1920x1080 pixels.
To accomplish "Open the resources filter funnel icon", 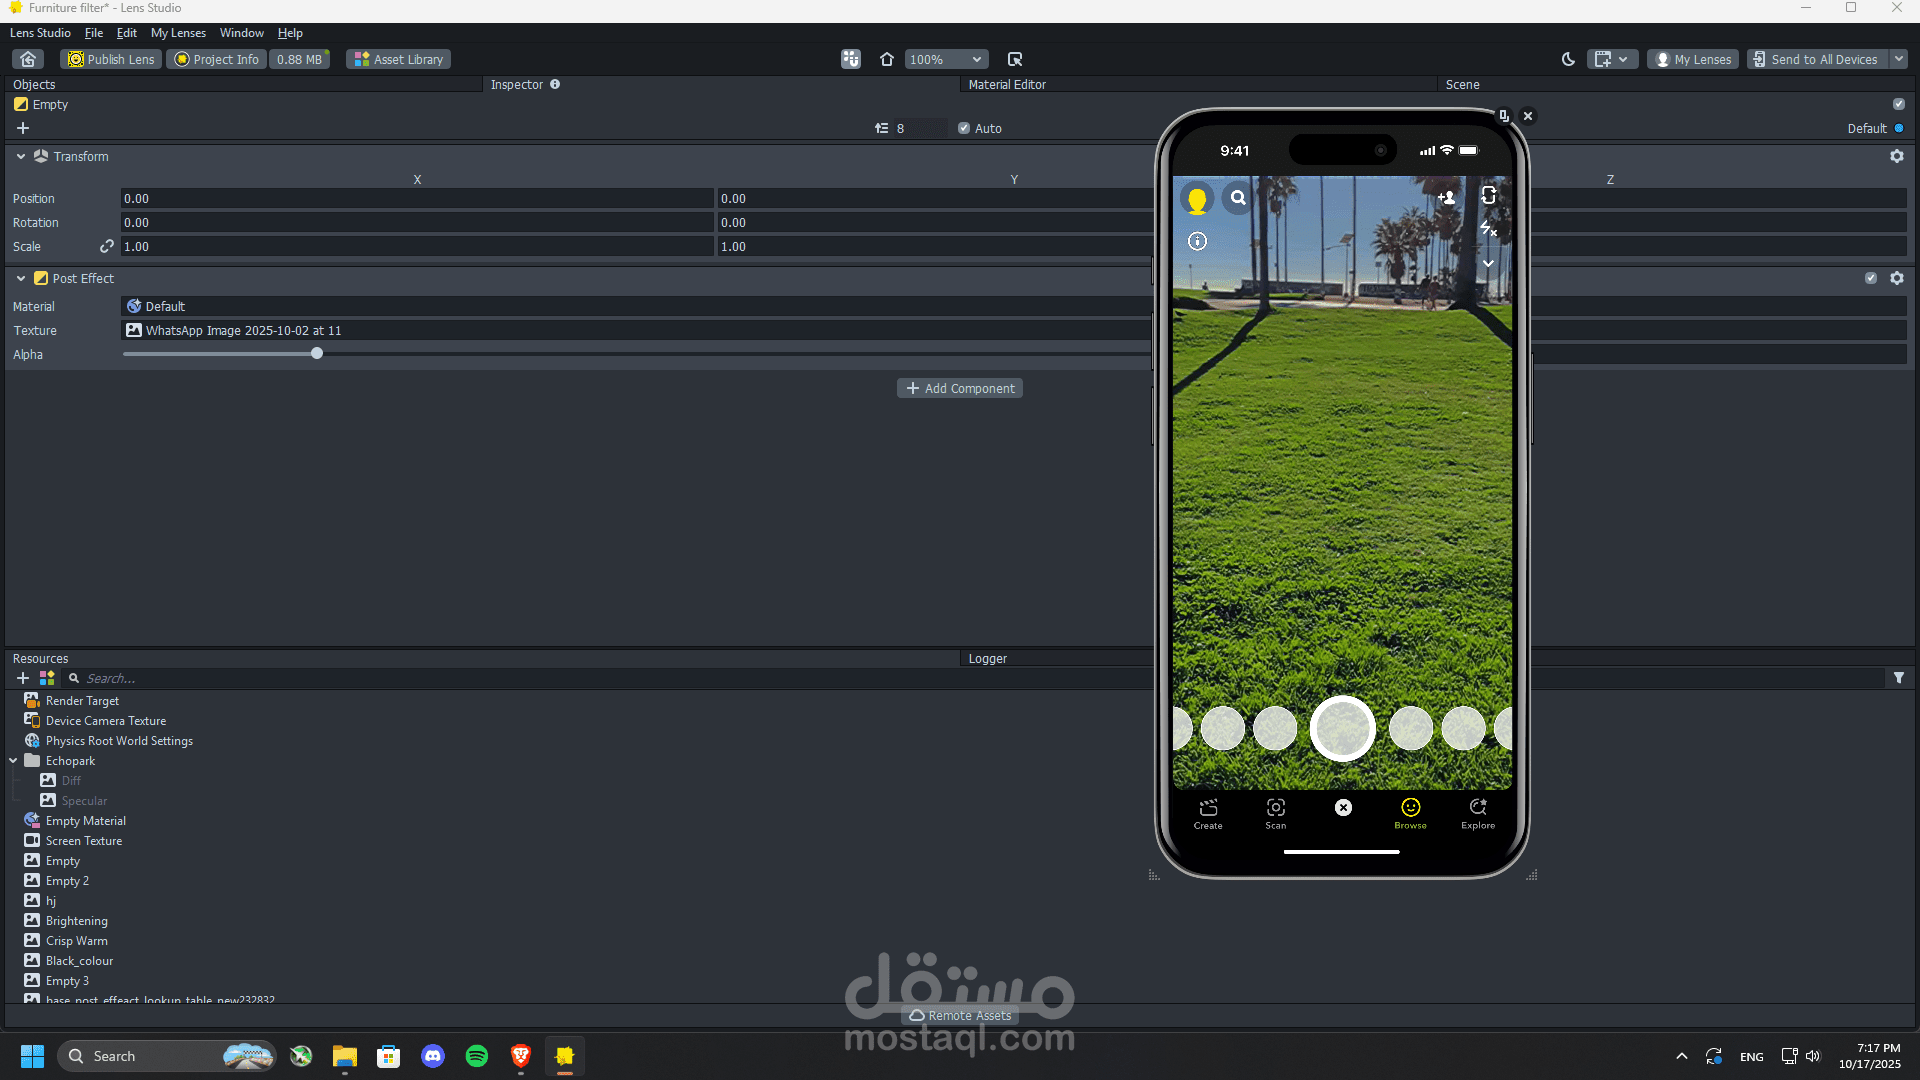I will click(x=1898, y=678).
